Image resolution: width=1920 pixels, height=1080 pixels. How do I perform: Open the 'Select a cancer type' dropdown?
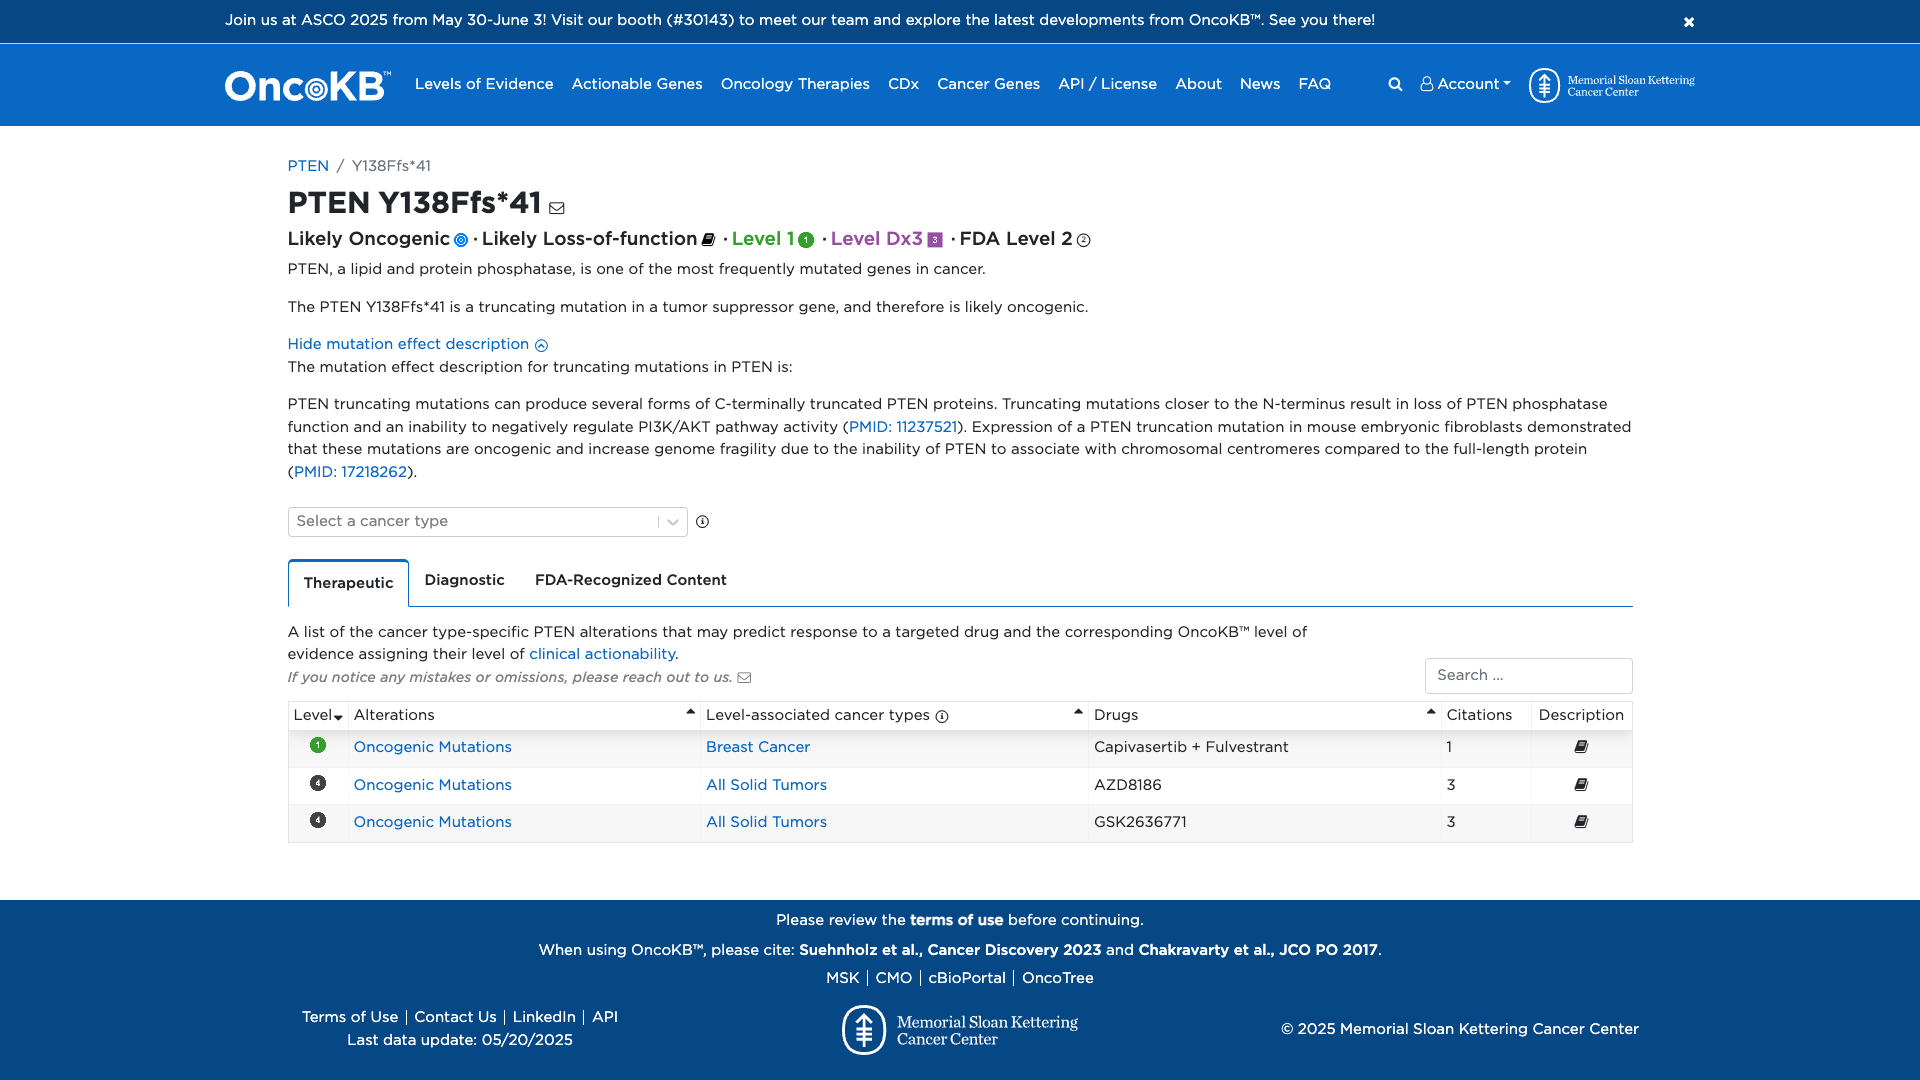click(487, 522)
